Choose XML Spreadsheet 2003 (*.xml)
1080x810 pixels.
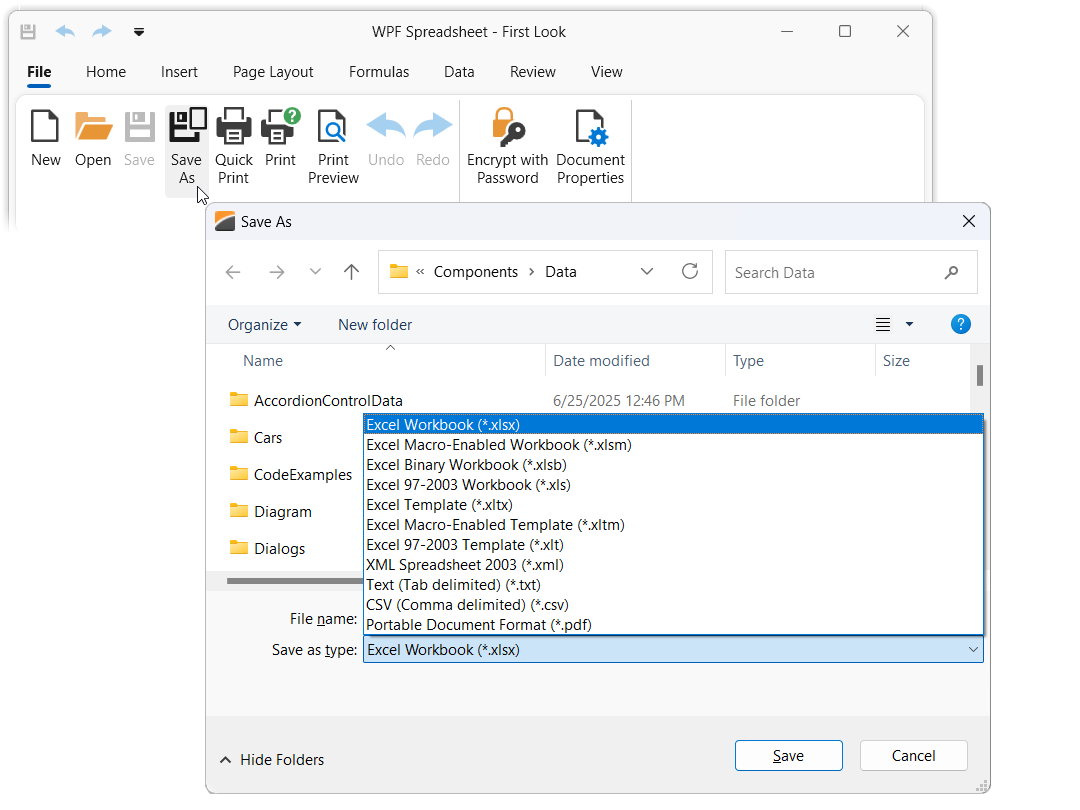(673, 565)
